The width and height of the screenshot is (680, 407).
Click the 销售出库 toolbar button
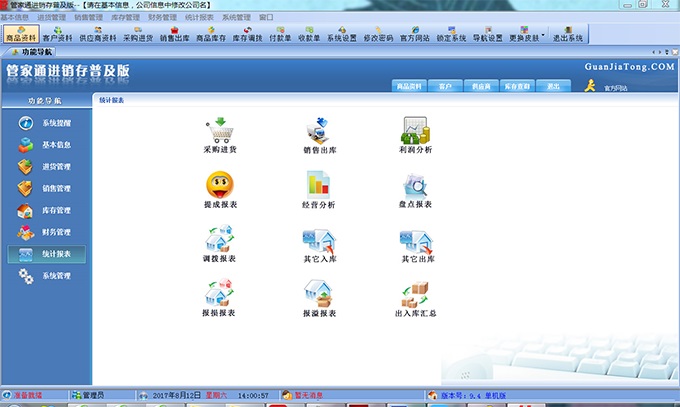[x=174, y=34]
